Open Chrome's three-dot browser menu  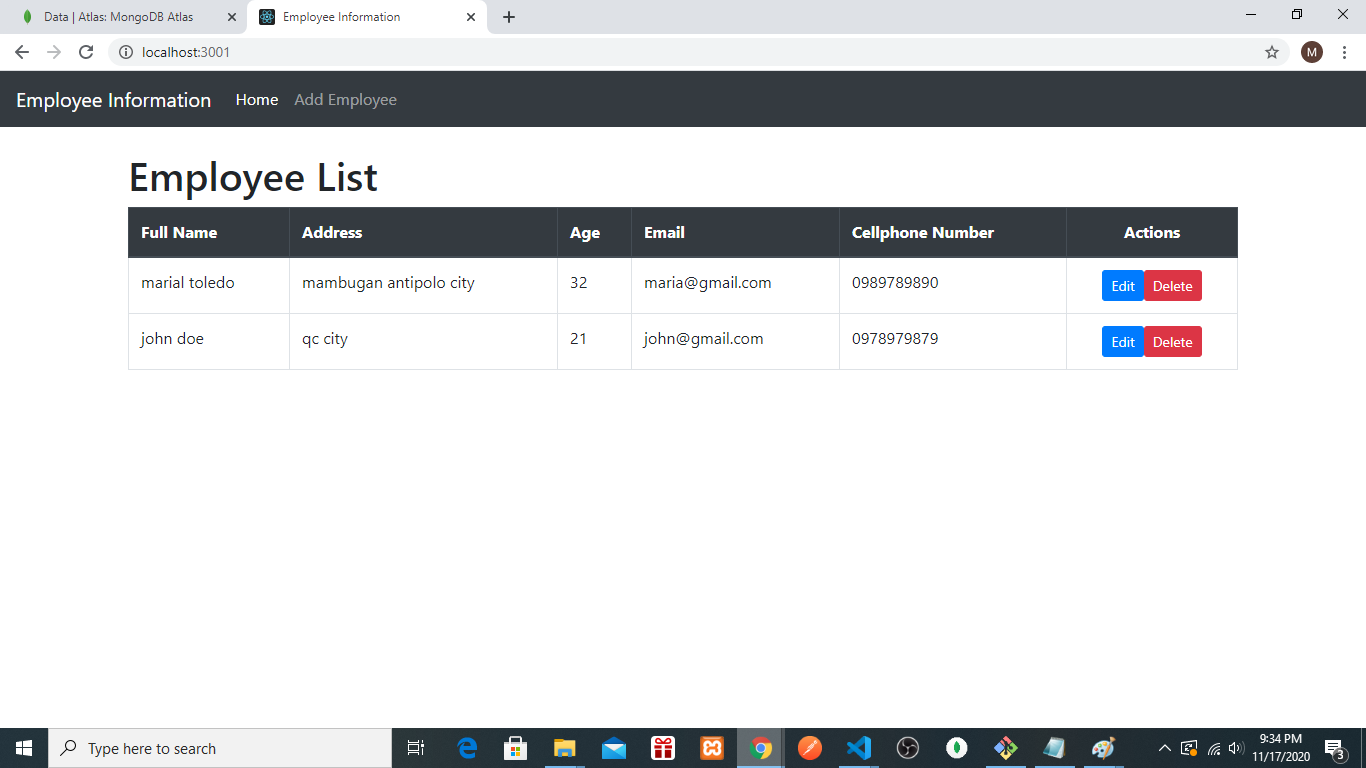(1345, 52)
